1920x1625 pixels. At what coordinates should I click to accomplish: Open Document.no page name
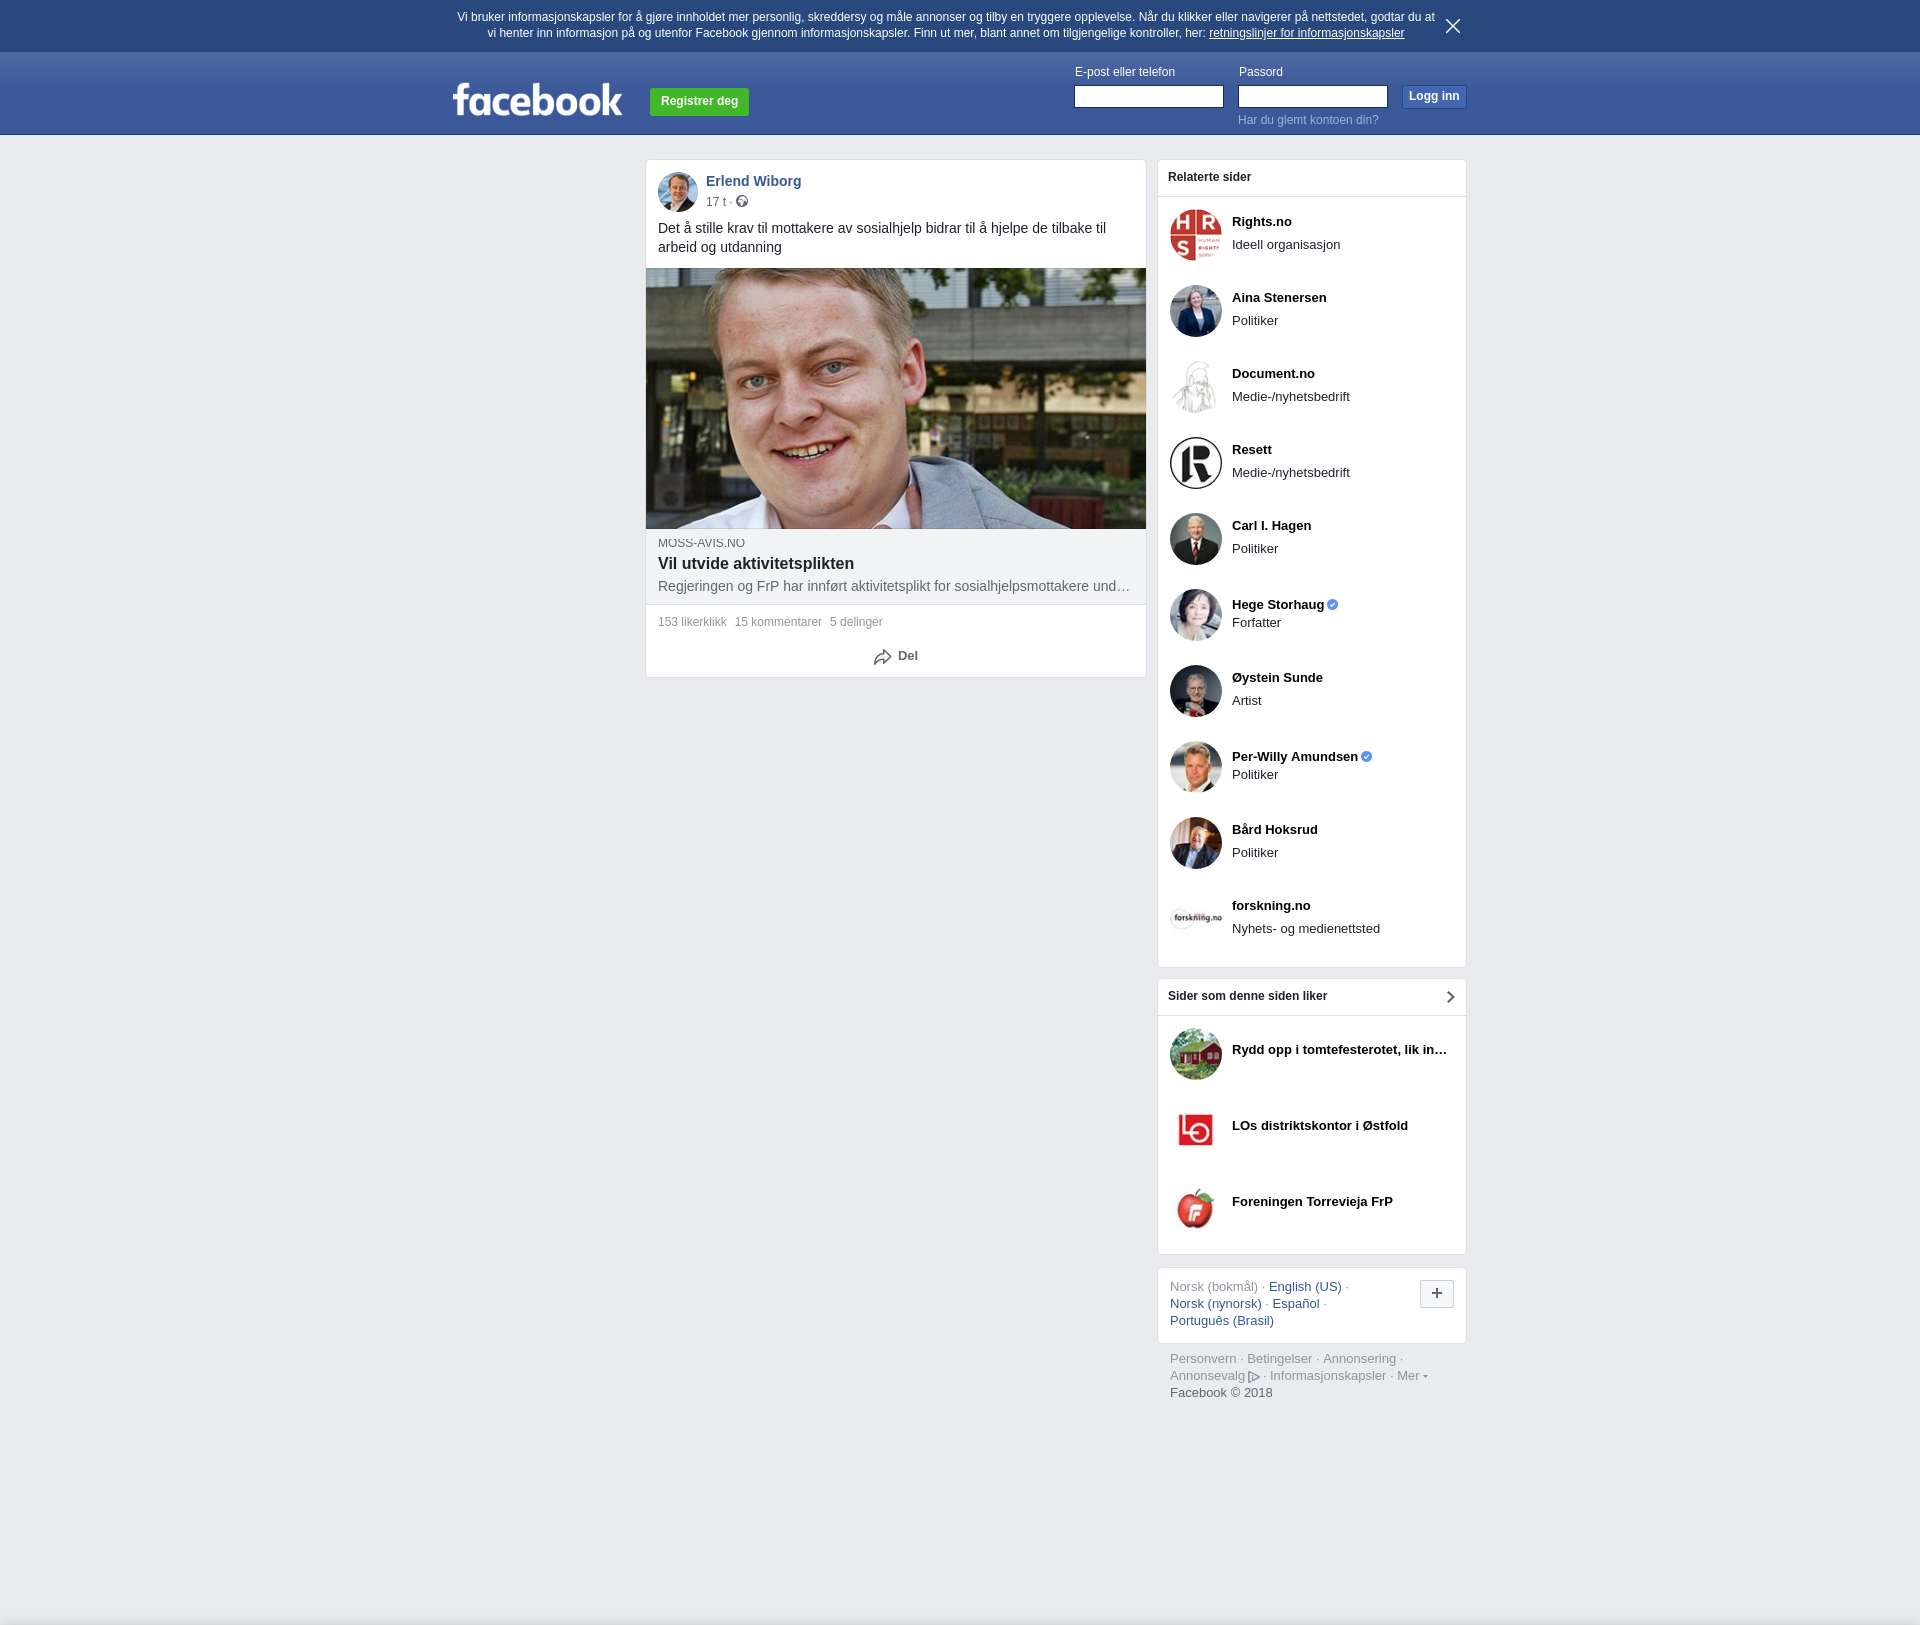pyautogui.click(x=1273, y=374)
